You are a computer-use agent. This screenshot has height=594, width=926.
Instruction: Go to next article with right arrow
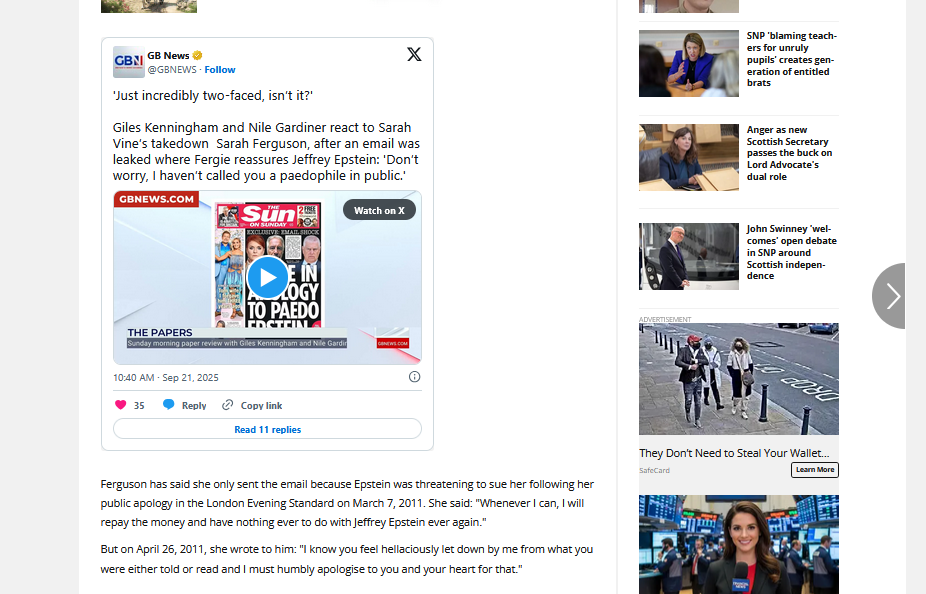[x=892, y=296]
